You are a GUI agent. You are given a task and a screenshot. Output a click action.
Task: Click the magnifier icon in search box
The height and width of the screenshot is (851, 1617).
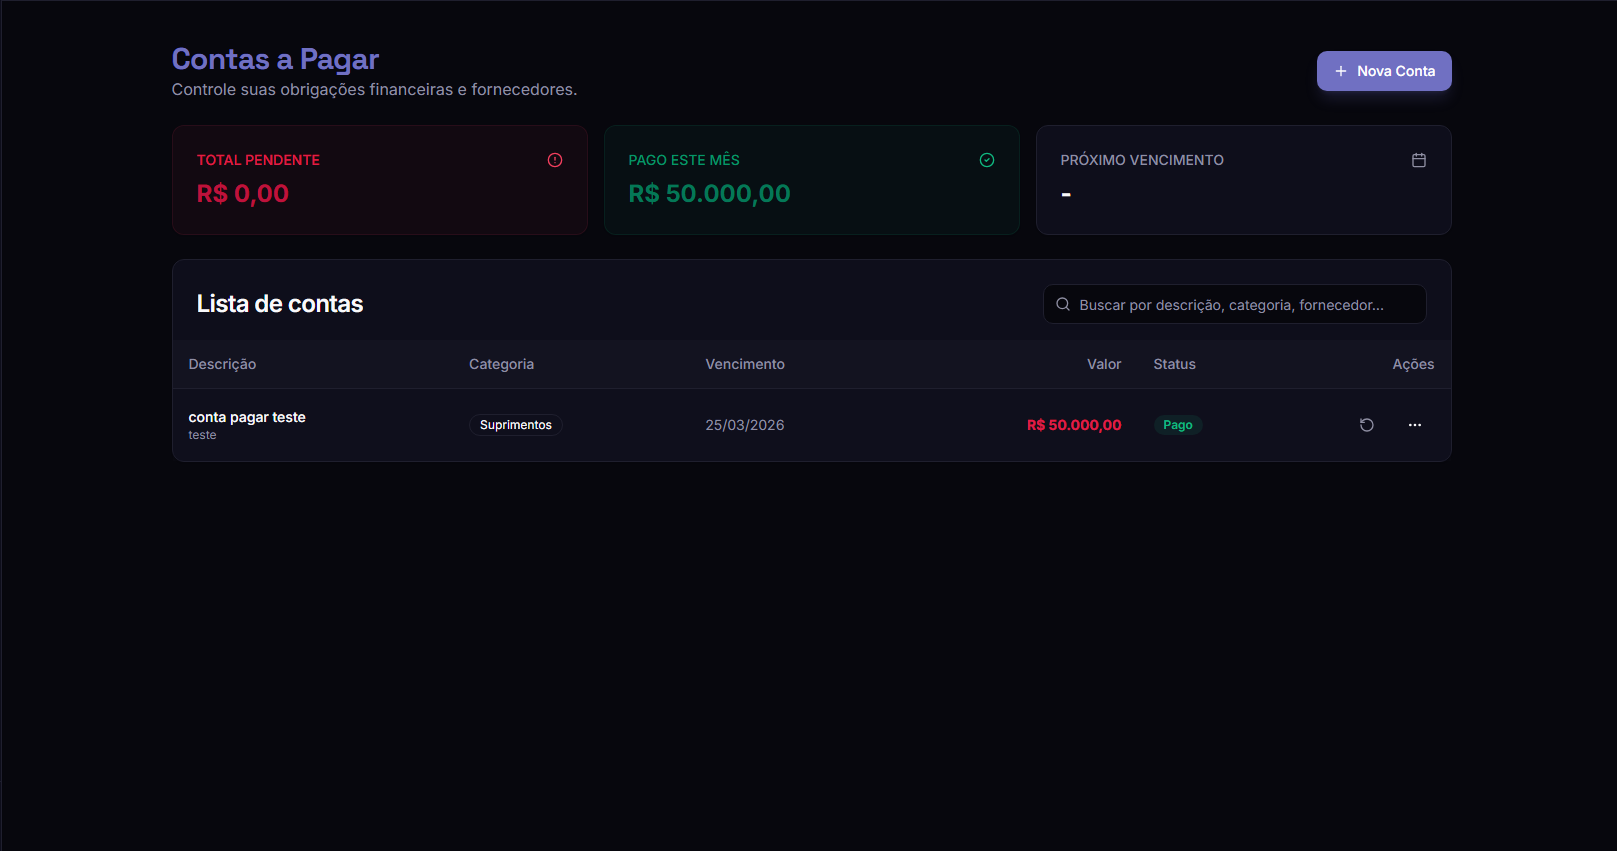(x=1063, y=305)
